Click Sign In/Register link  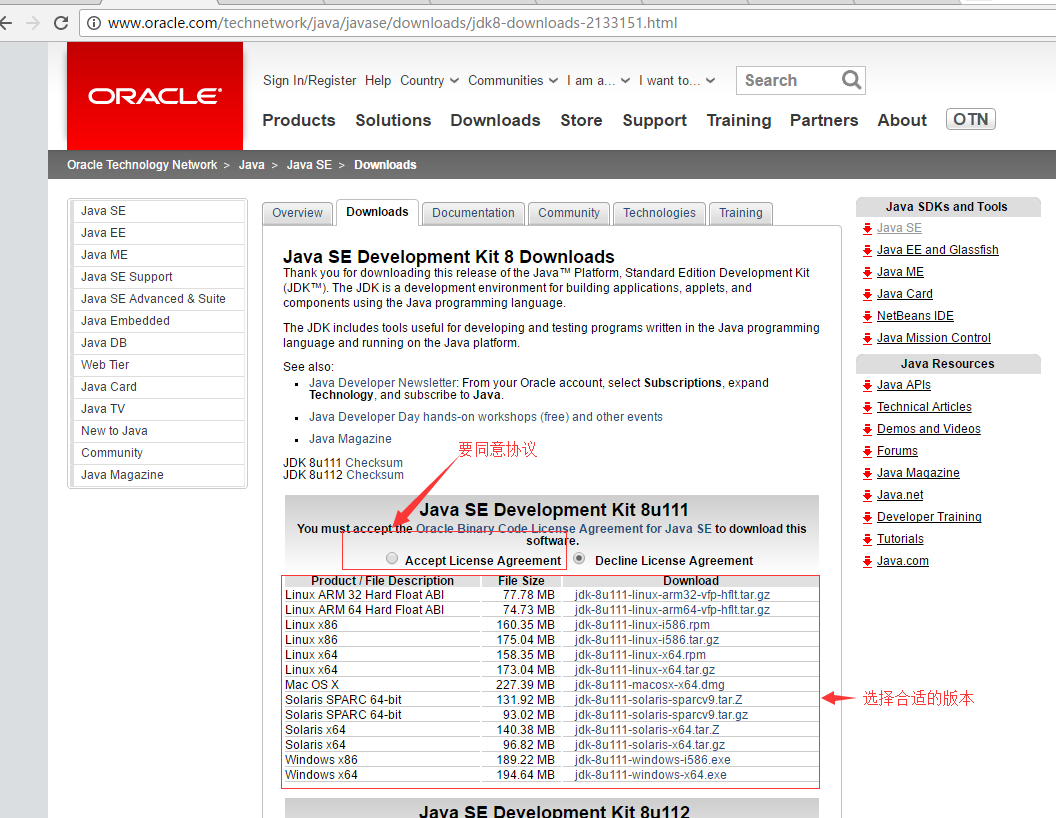pos(309,81)
